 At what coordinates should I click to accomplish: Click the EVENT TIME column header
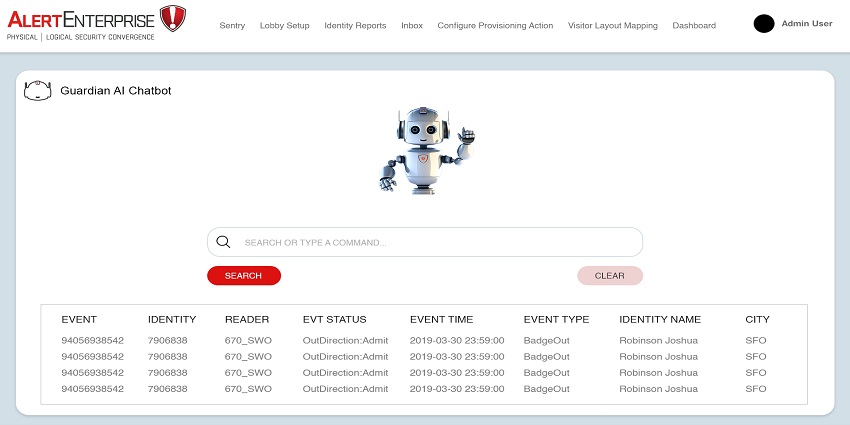(x=441, y=320)
